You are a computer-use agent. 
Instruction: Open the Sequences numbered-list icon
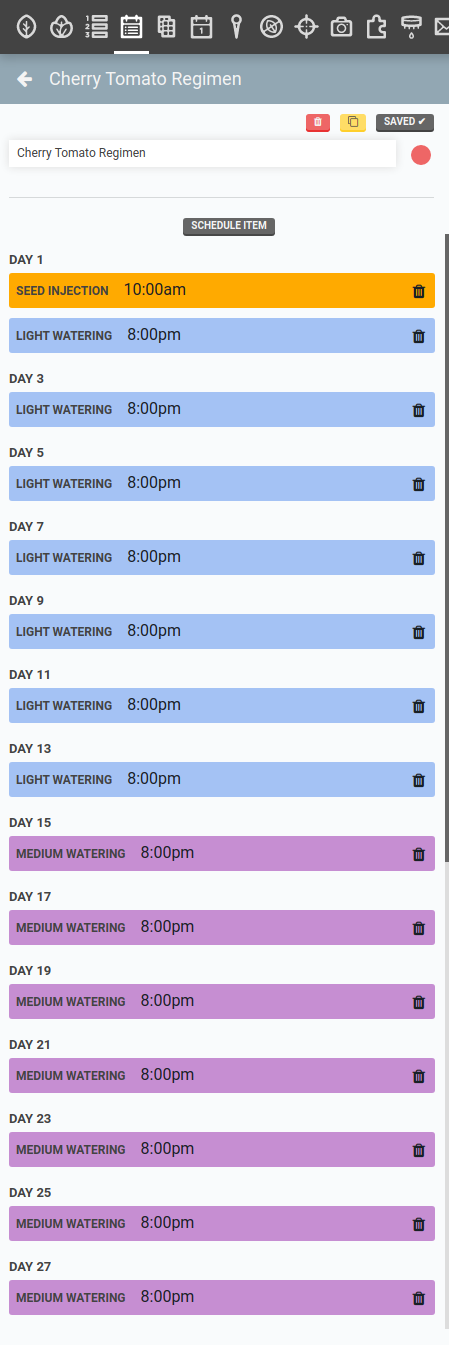coord(96,27)
